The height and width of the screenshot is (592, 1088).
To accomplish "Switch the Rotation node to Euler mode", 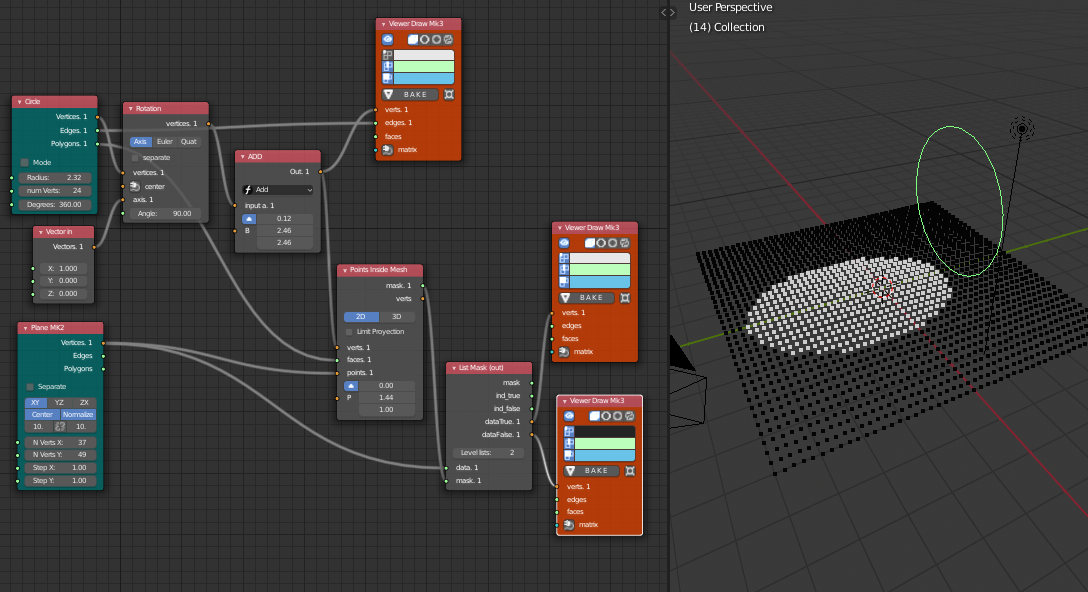I will [165, 142].
